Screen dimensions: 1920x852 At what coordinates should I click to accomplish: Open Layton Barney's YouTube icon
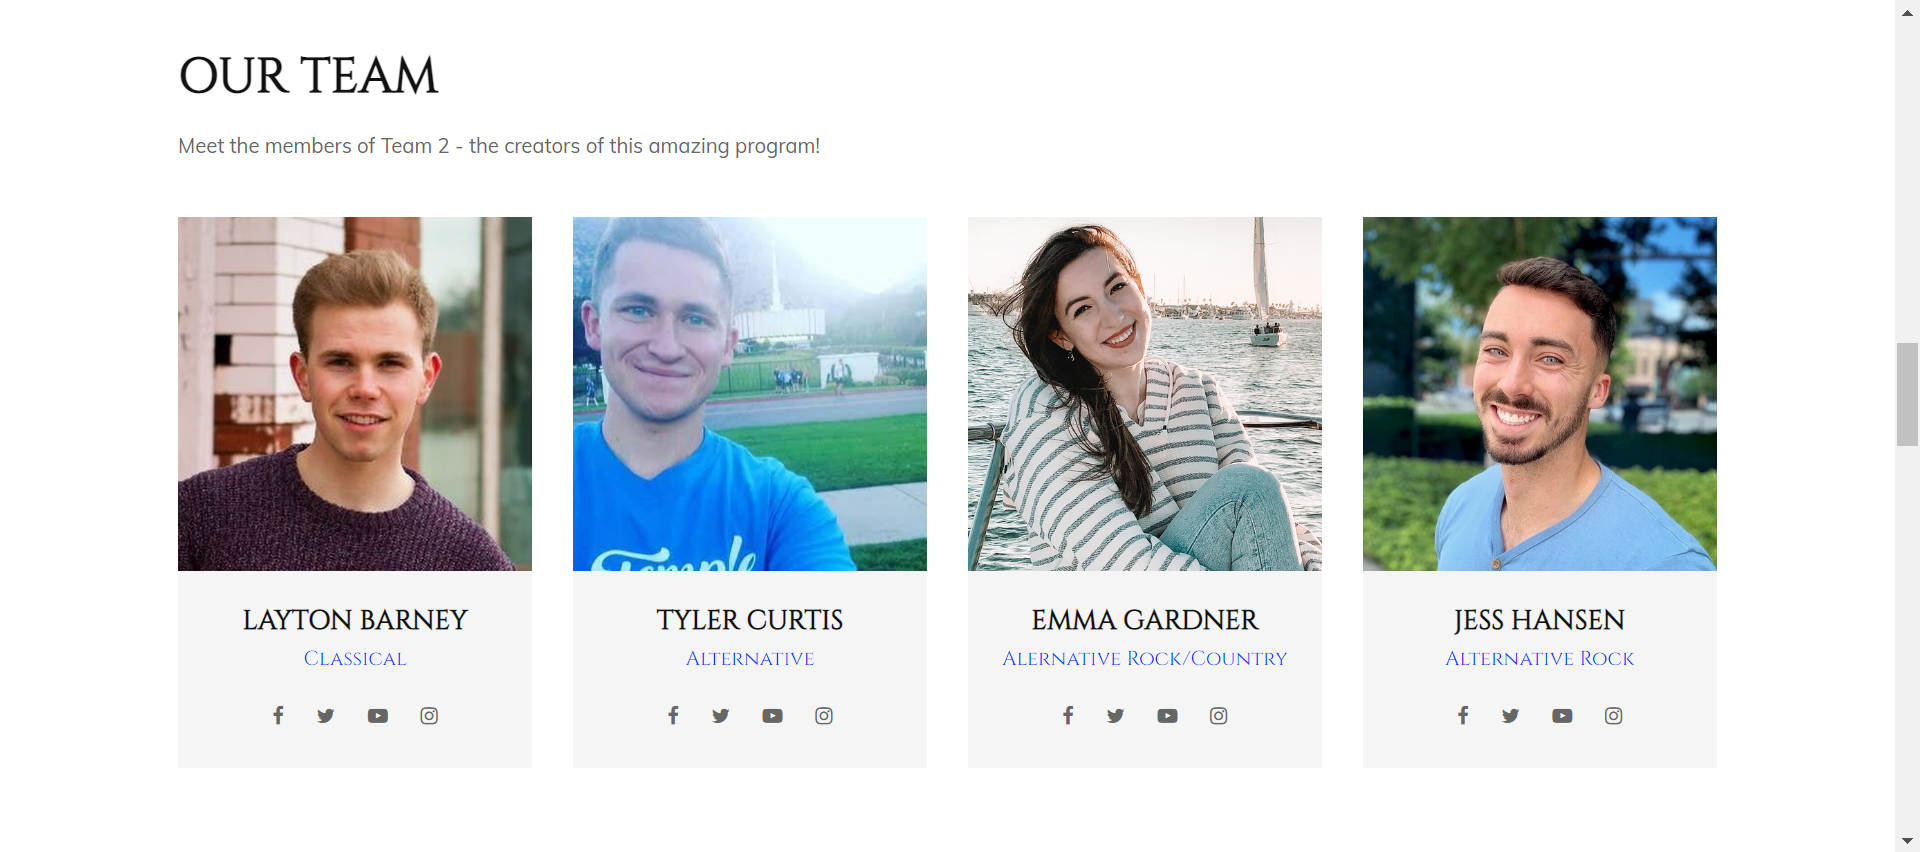pyautogui.click(x=378, y=716)
